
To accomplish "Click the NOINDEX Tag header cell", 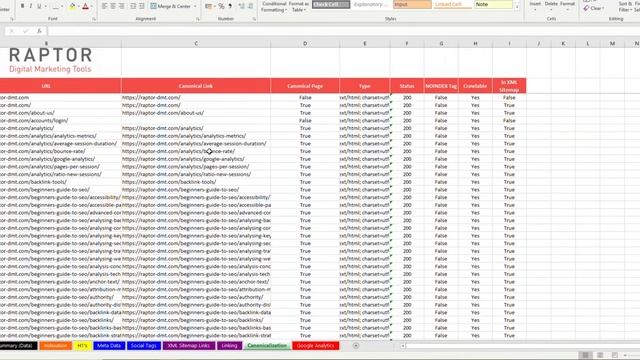I will tap(441, 86).
